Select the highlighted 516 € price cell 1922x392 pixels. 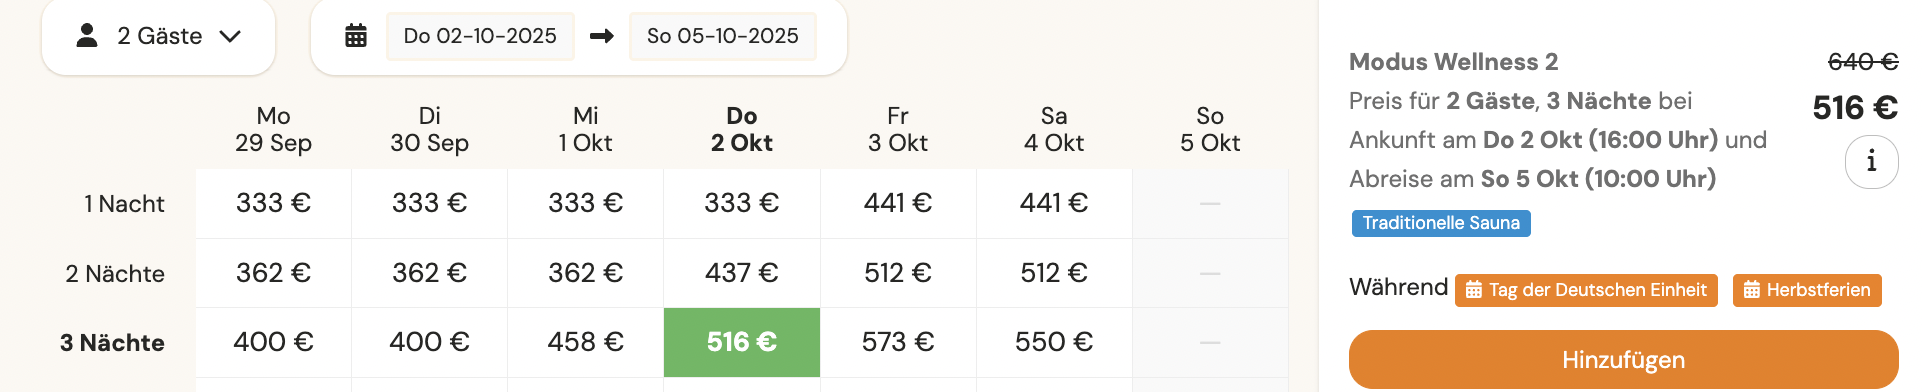pyautogui.click(x=742, y=342)
